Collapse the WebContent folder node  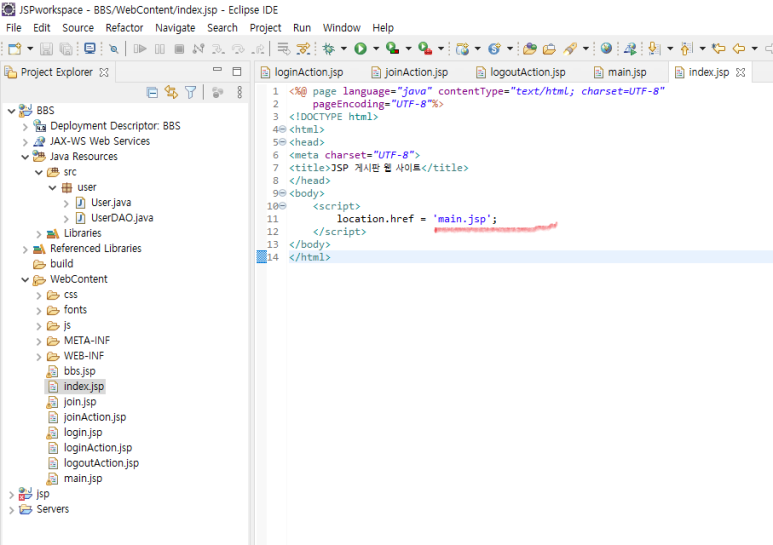coord(25,279)
